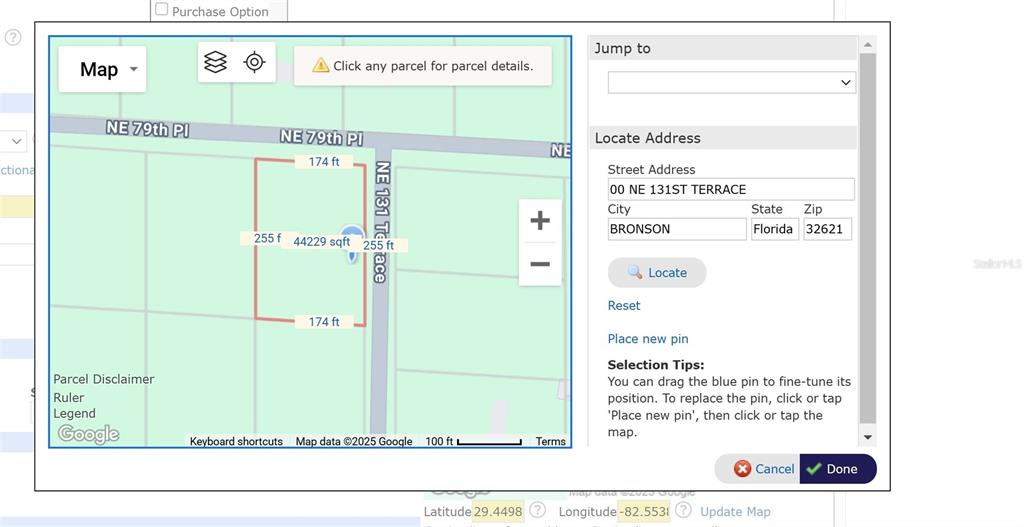This screenshot has width=1024, height=527.
Task: Click the side panel scrollbar down arrow
Action: click(x=867, y=437)
